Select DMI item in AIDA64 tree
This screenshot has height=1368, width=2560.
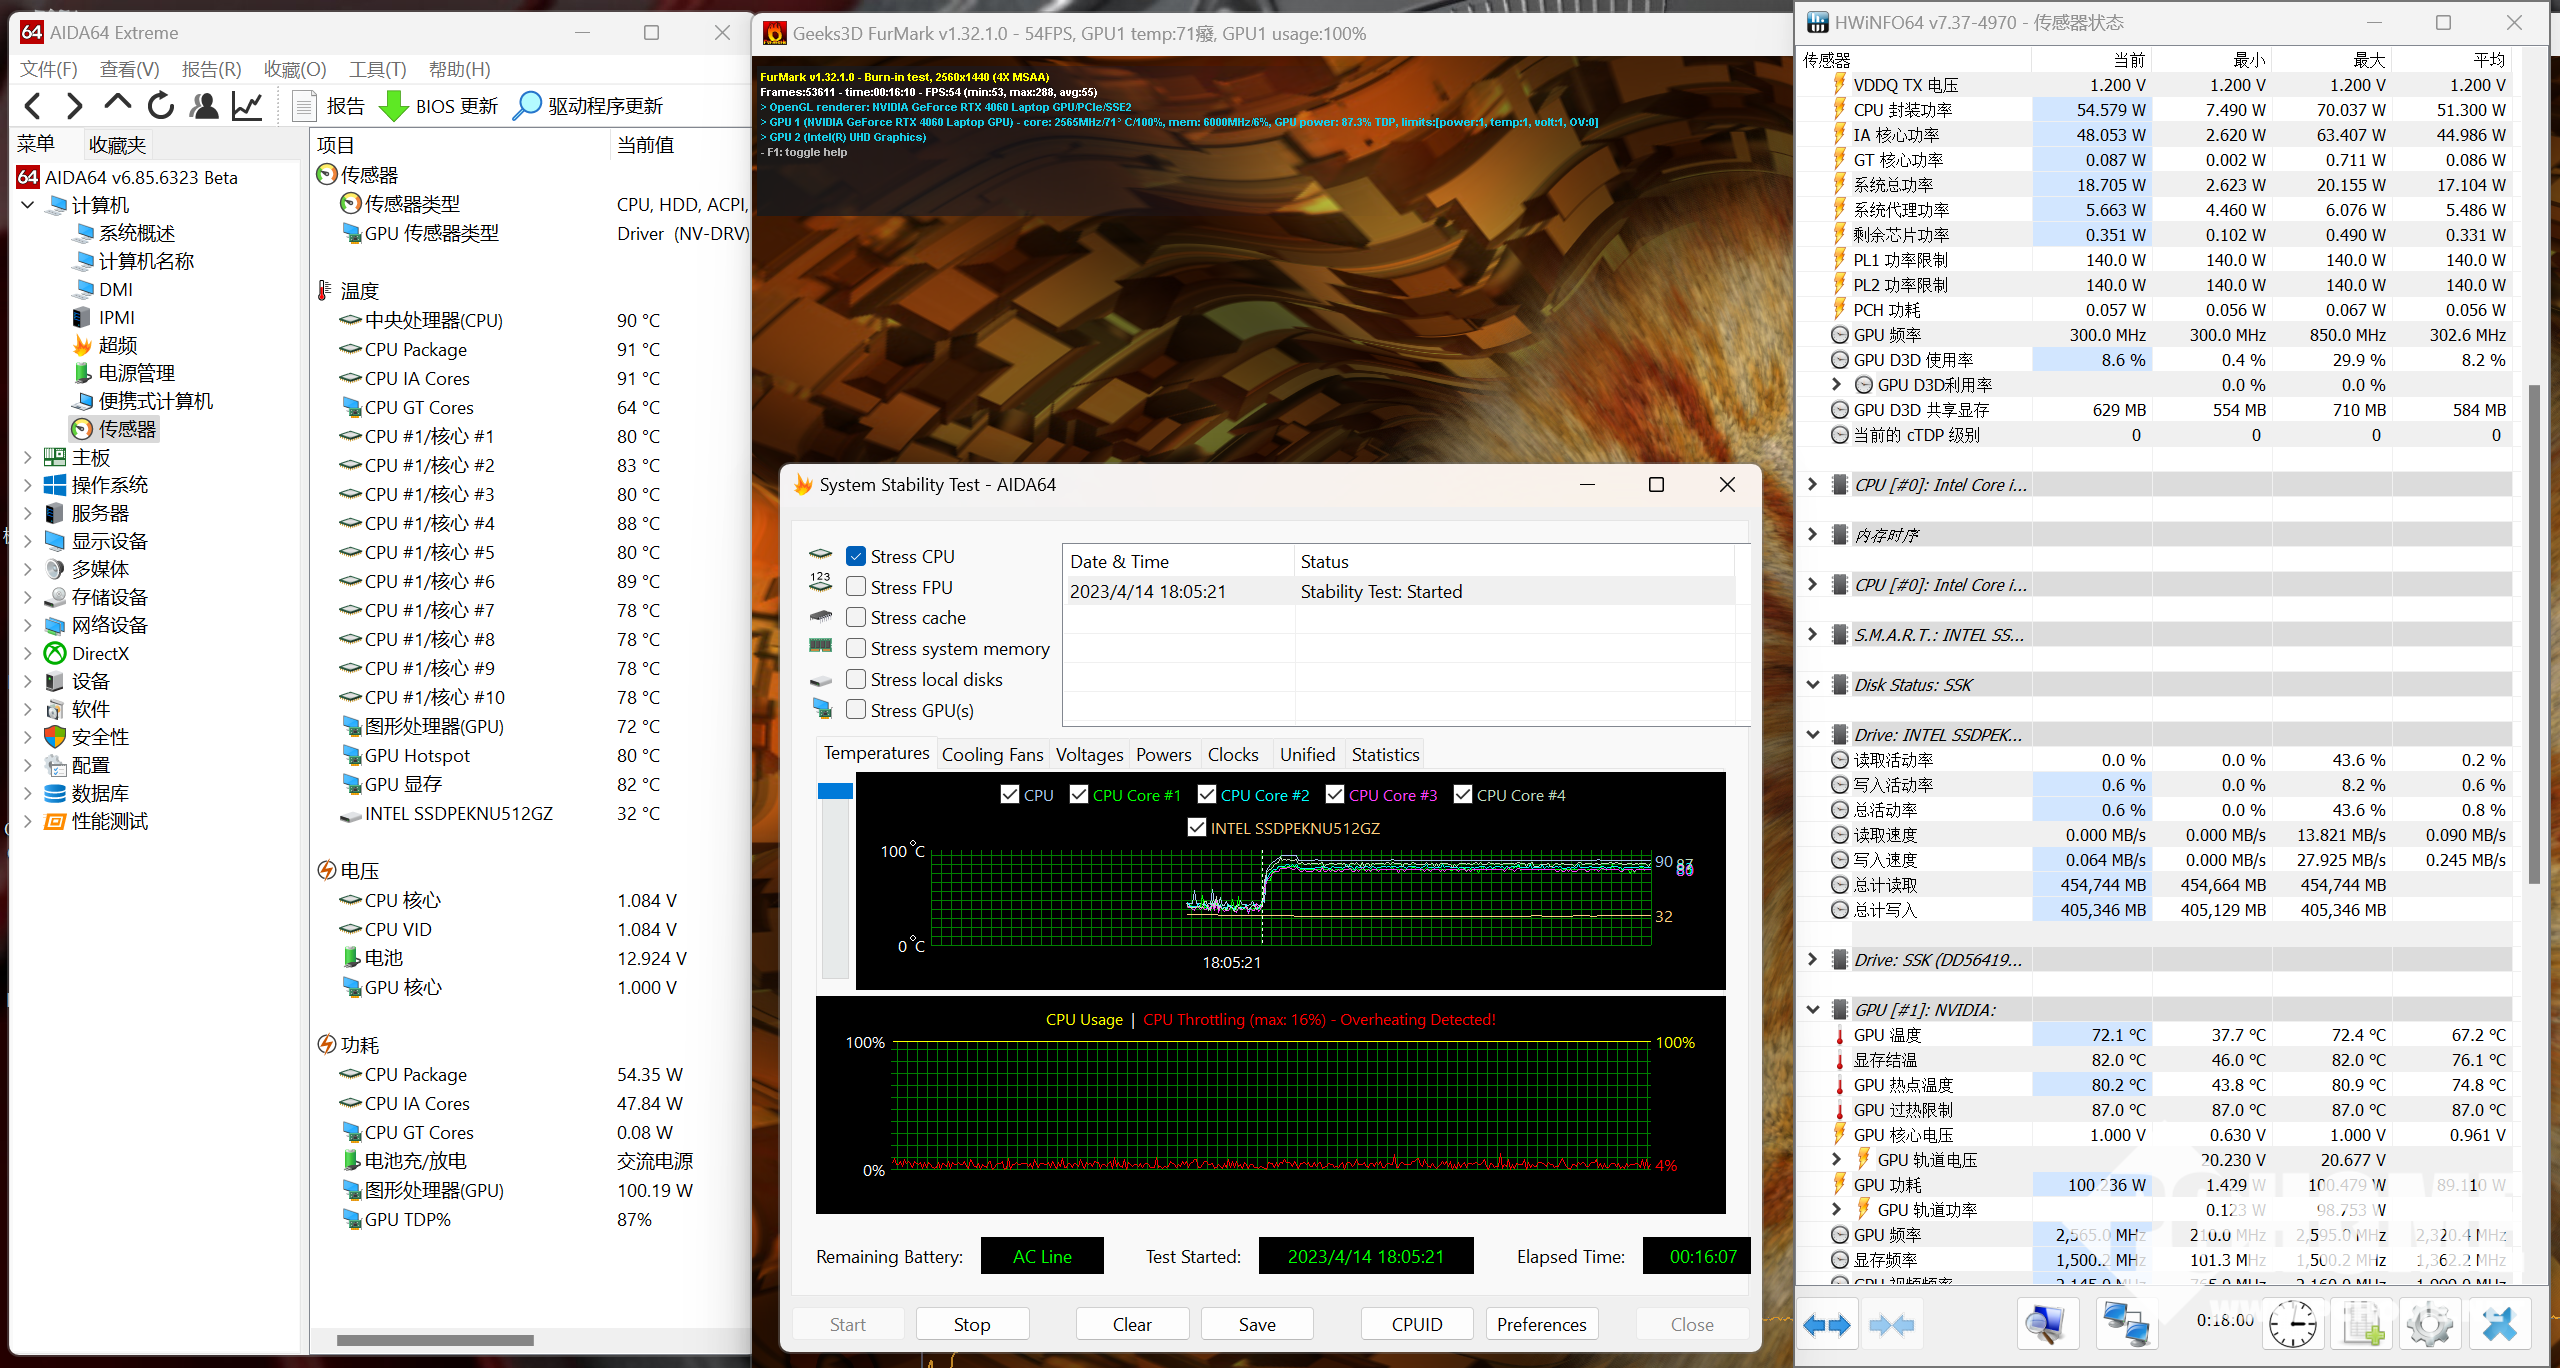(x=104, y=289)
